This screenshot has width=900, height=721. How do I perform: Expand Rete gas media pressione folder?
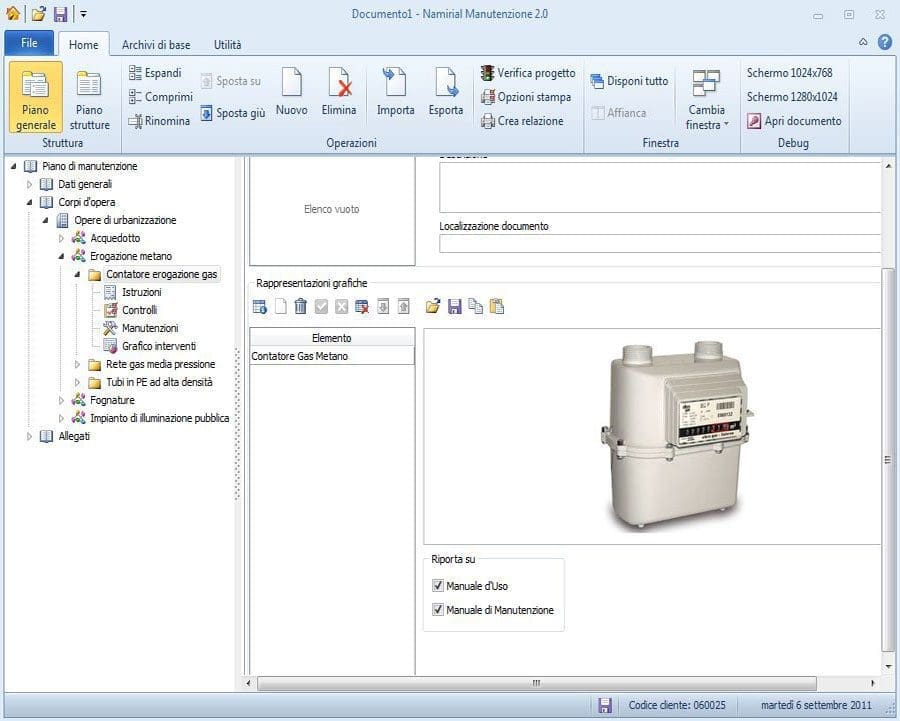(x=78, y=364)
